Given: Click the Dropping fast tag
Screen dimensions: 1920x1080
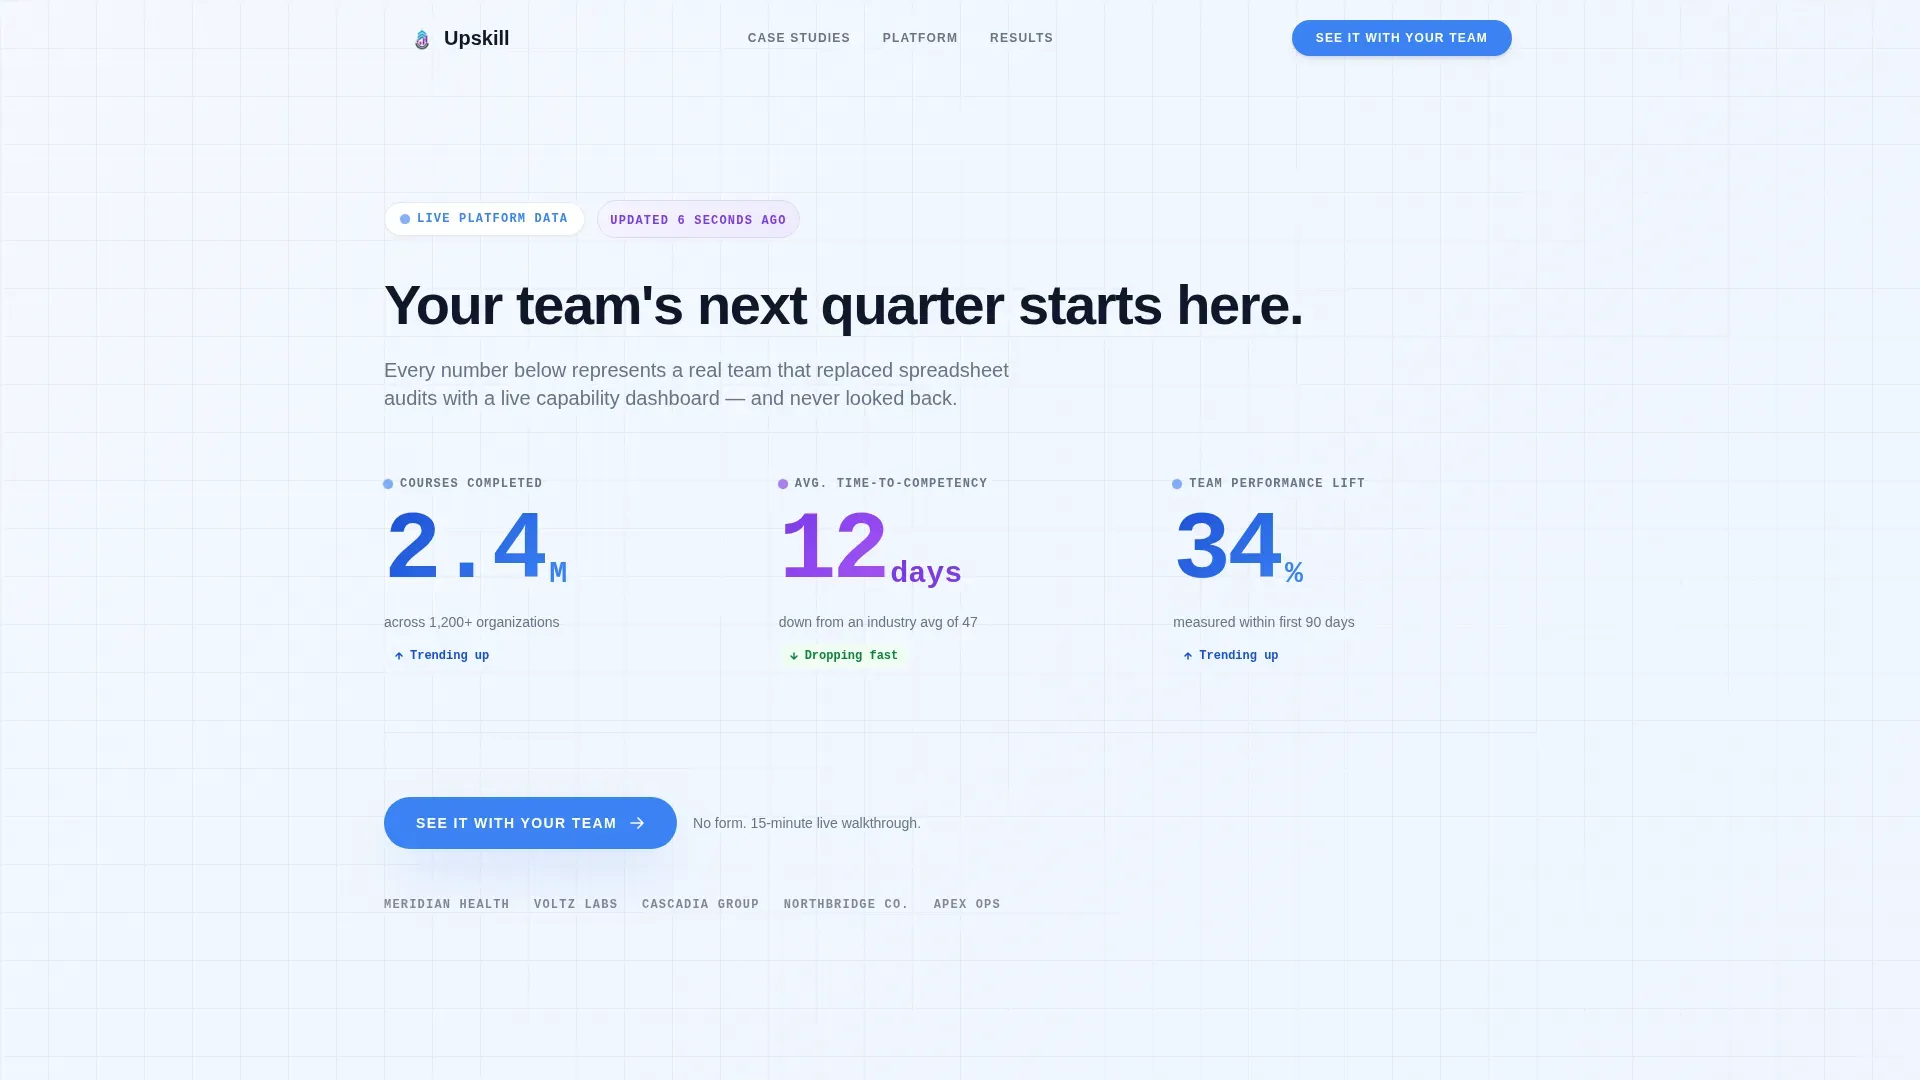Looking at the screenshot, I should point(843,656).
